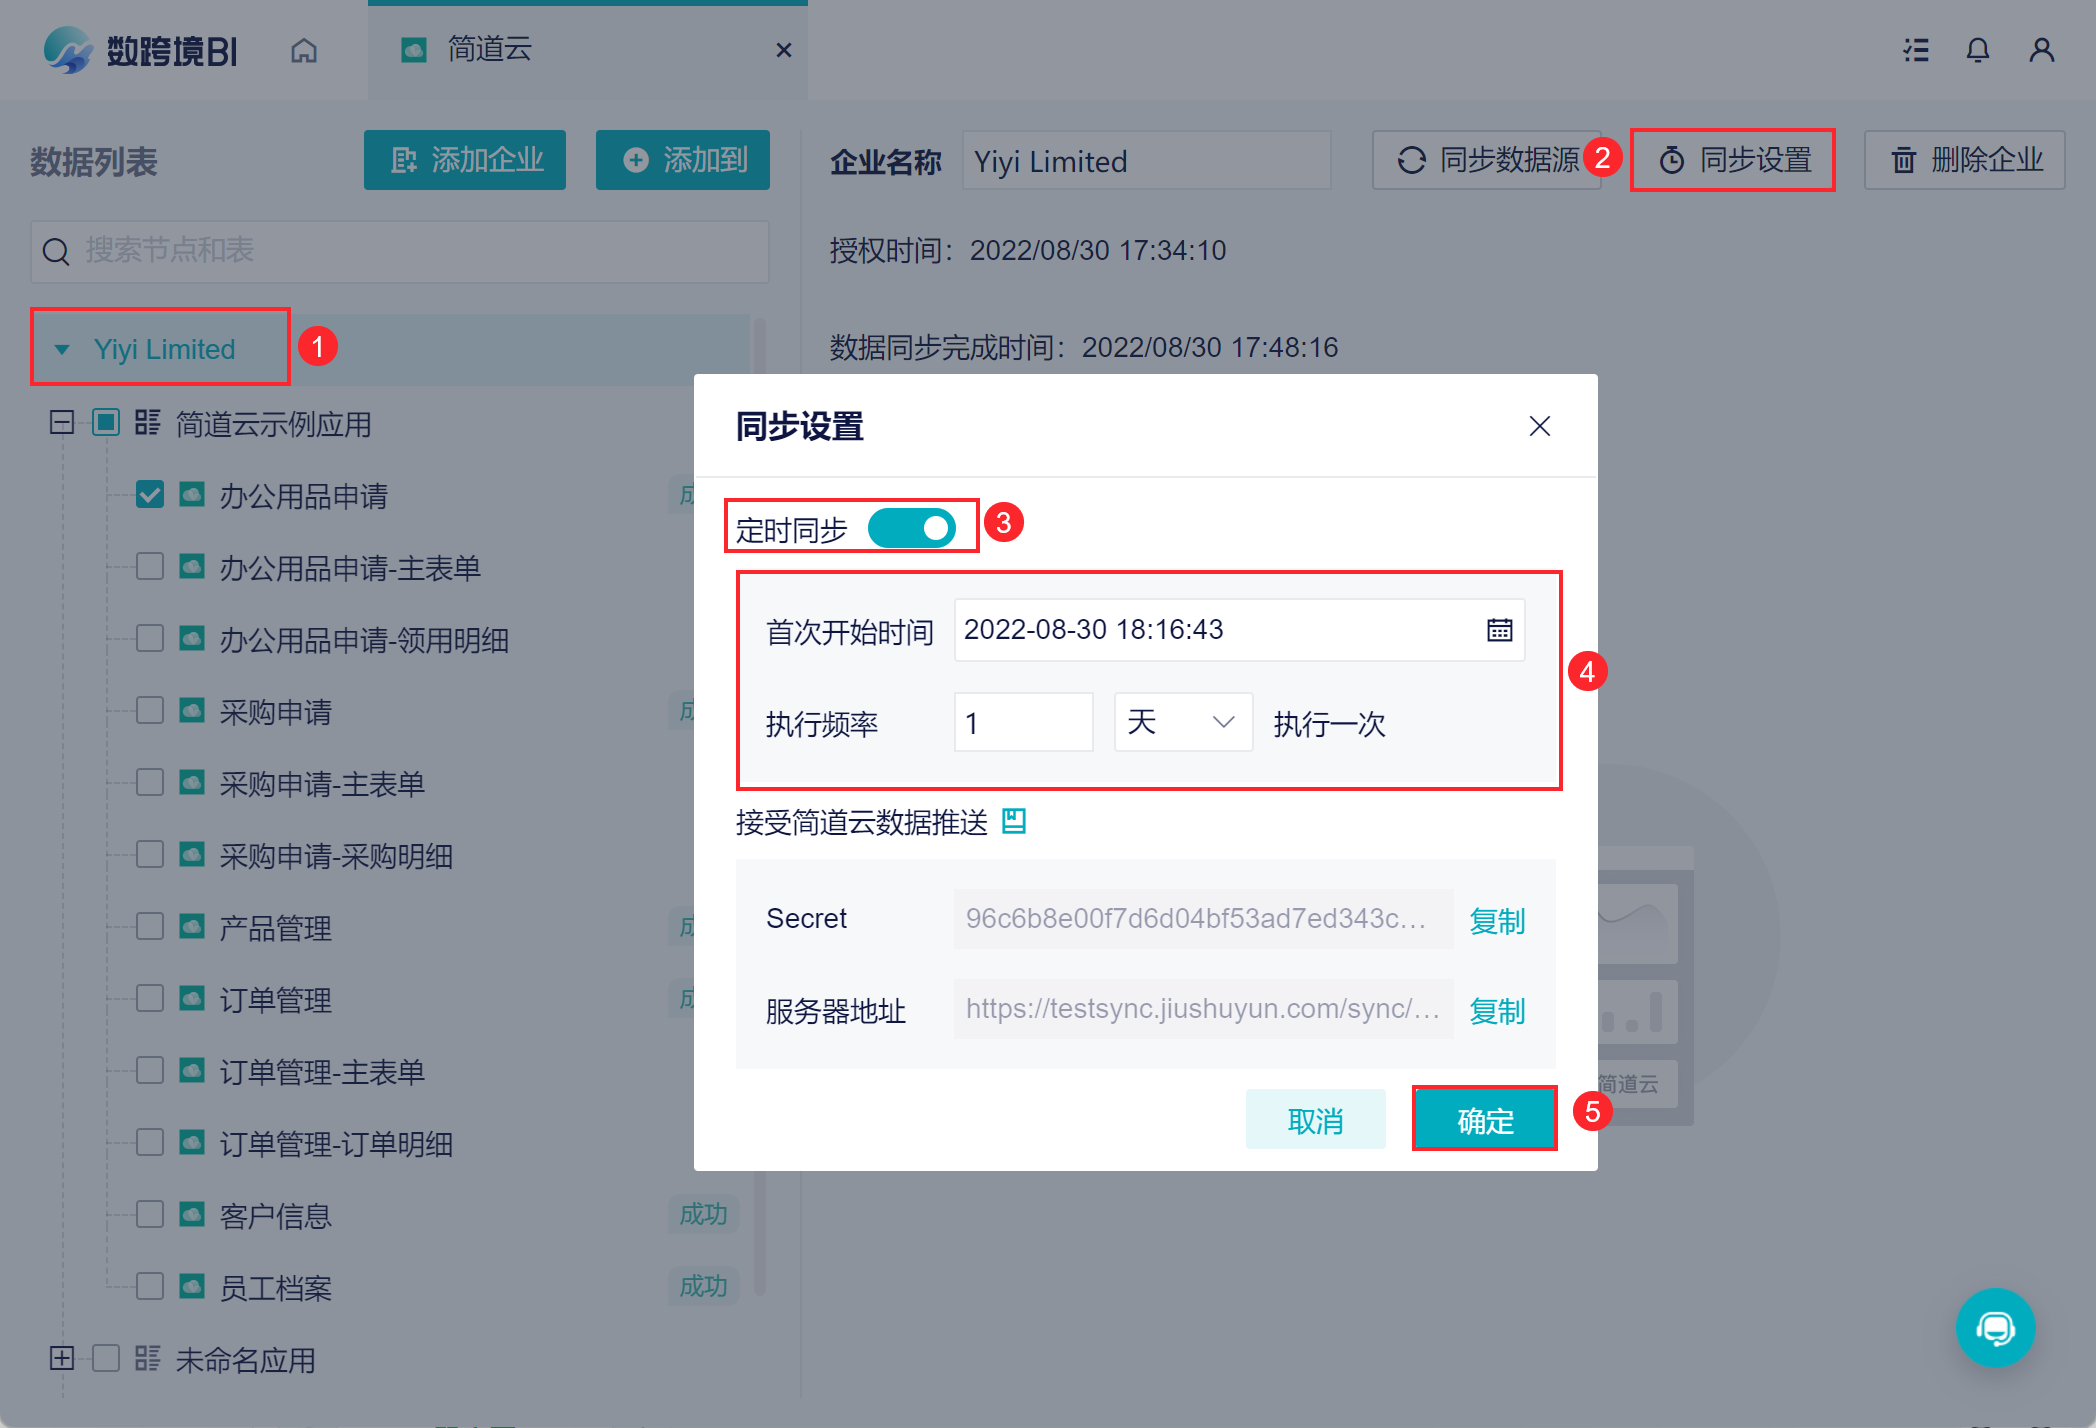Viewport: 2096px width, 1428px height.
Task: Expand the 未命名应用 tree node
Action: click(62, 1358)
